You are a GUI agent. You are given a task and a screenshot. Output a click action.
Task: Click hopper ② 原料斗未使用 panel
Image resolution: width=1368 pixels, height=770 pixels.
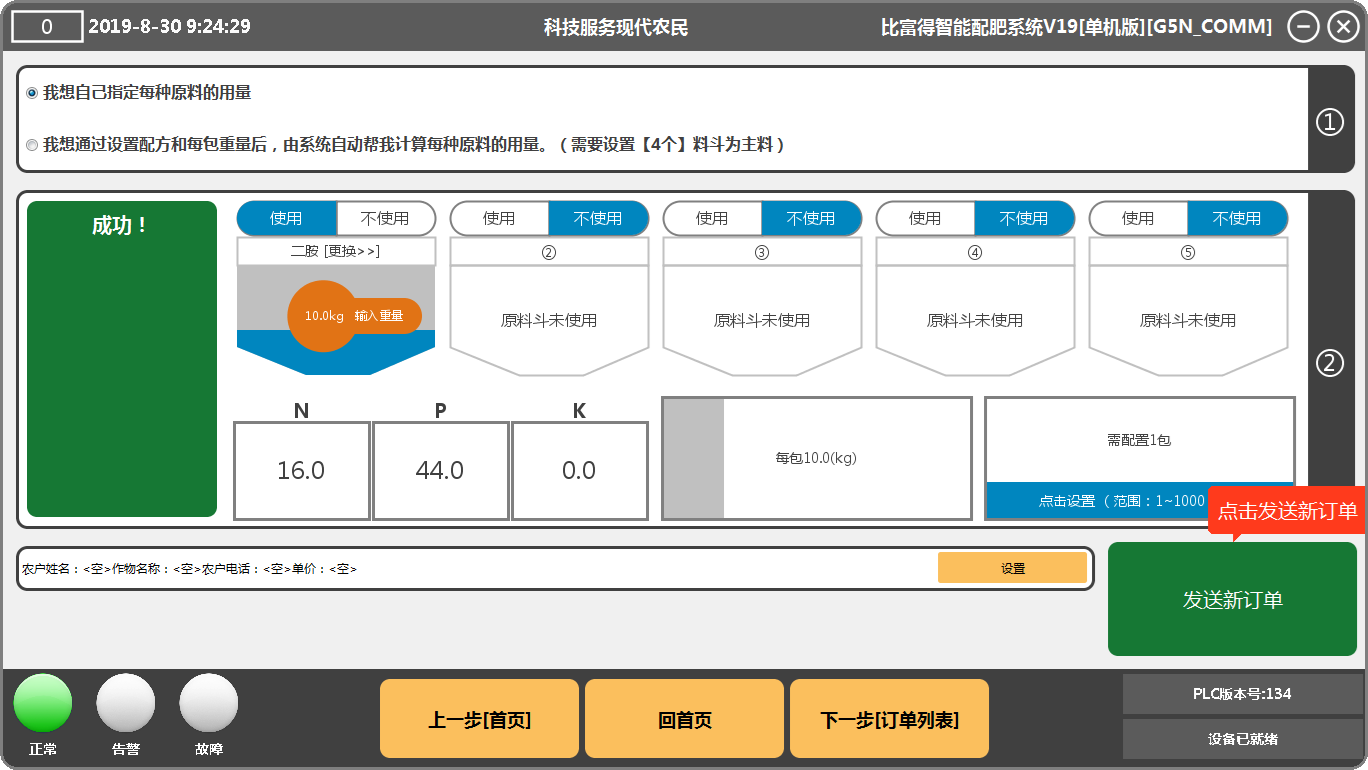click(x=549, y=320)
